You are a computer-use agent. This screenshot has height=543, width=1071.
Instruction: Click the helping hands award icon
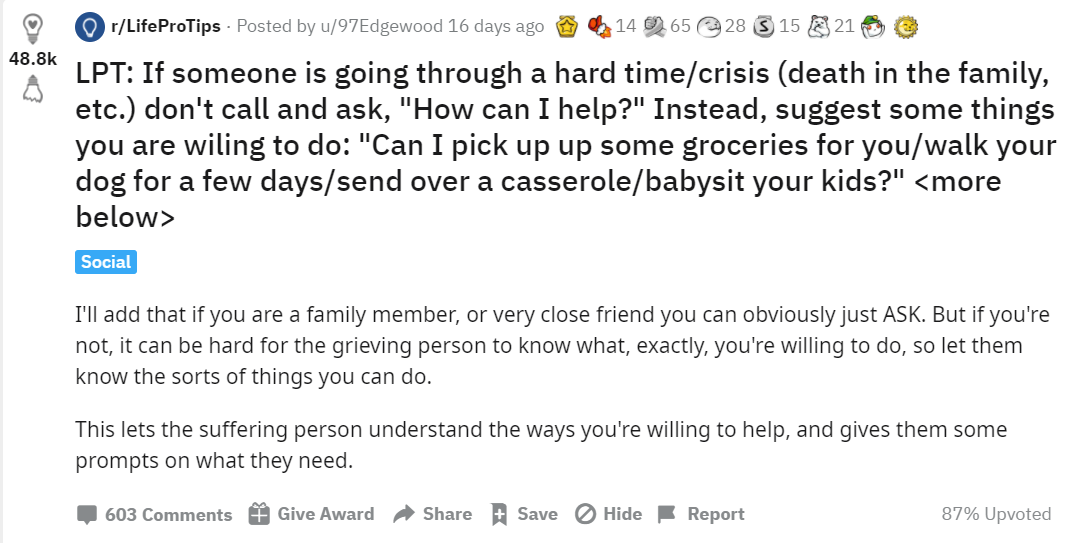[x=655, y=27]
